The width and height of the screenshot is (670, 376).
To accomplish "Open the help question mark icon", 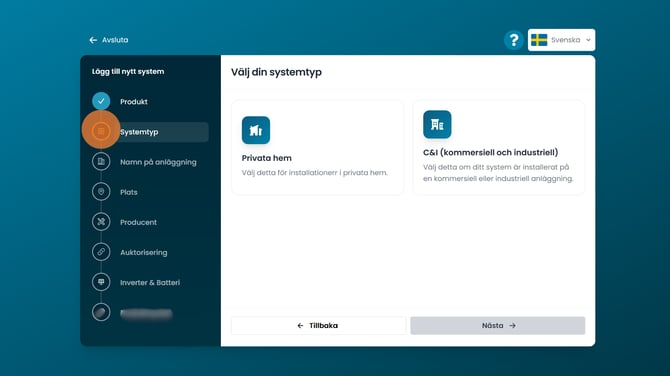I will (x=514, y=40).
